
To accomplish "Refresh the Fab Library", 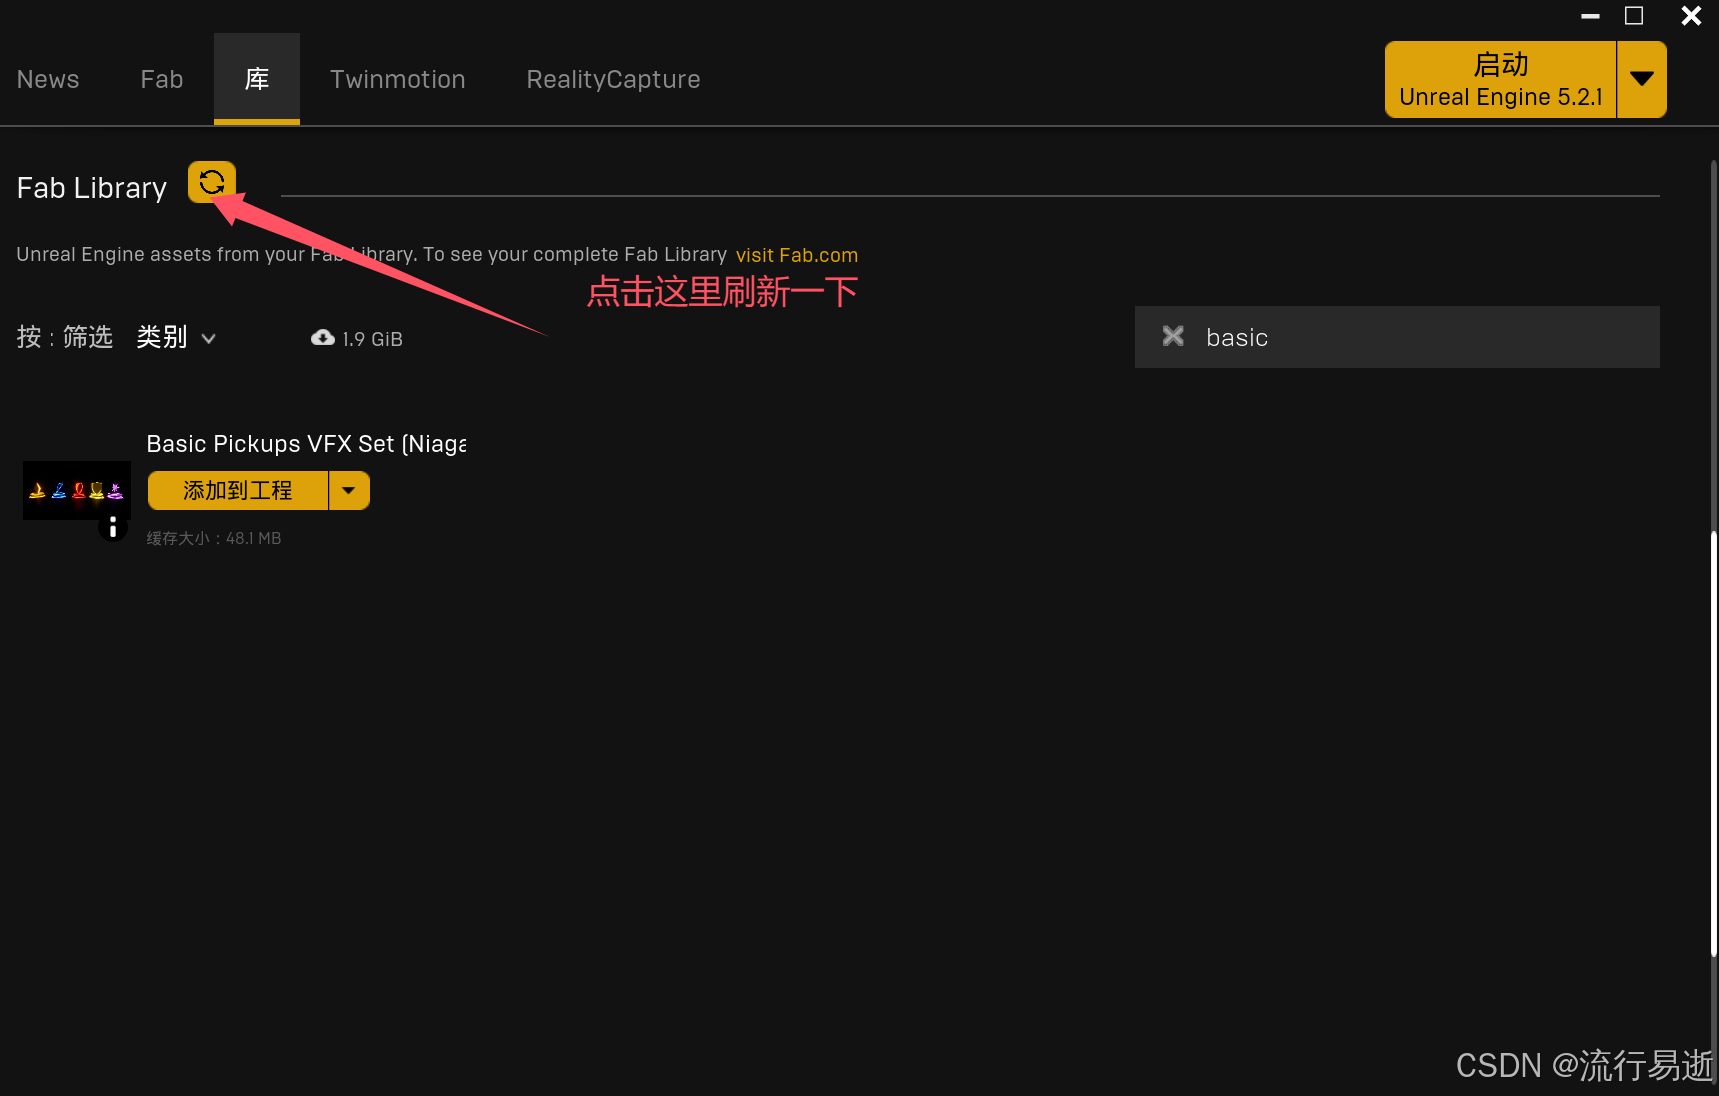I will pos(211,182).
